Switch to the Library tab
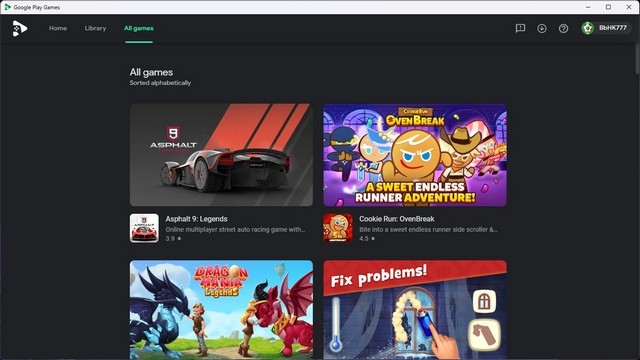This screenshot has width=640, height=360. 96,28
